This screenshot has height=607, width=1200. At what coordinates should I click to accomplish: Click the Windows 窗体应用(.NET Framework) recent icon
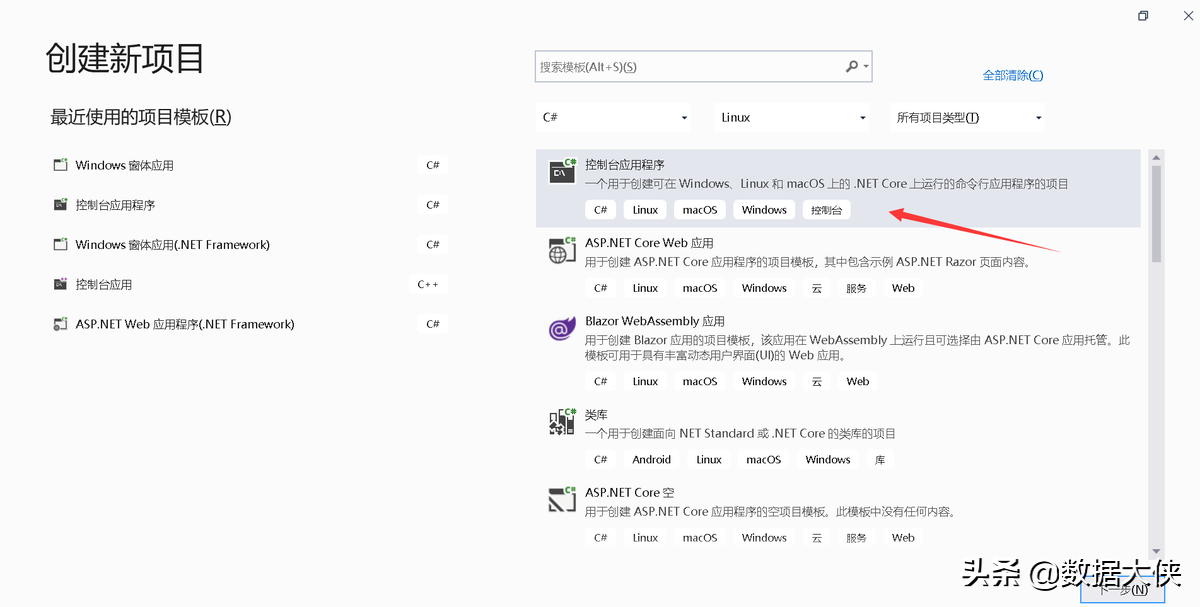pos(60,245)
